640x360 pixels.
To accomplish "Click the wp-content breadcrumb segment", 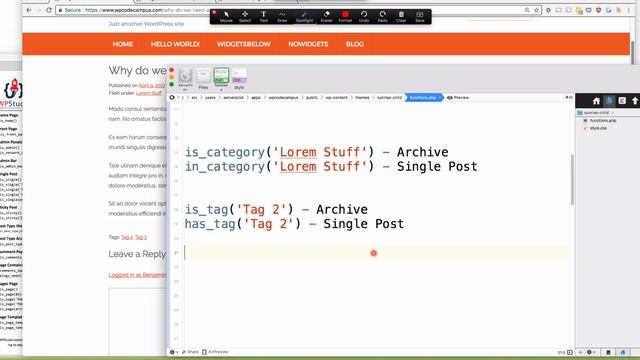I will pos(336,98).
